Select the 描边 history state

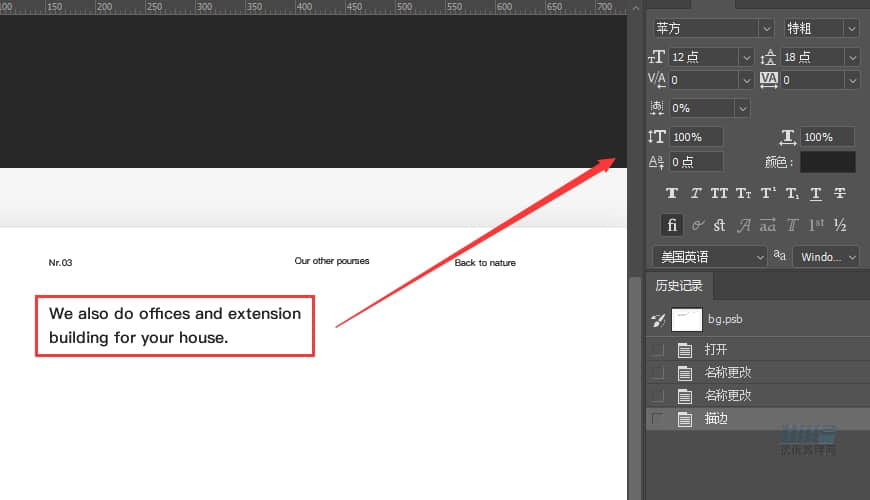click(x=716, y=419)
